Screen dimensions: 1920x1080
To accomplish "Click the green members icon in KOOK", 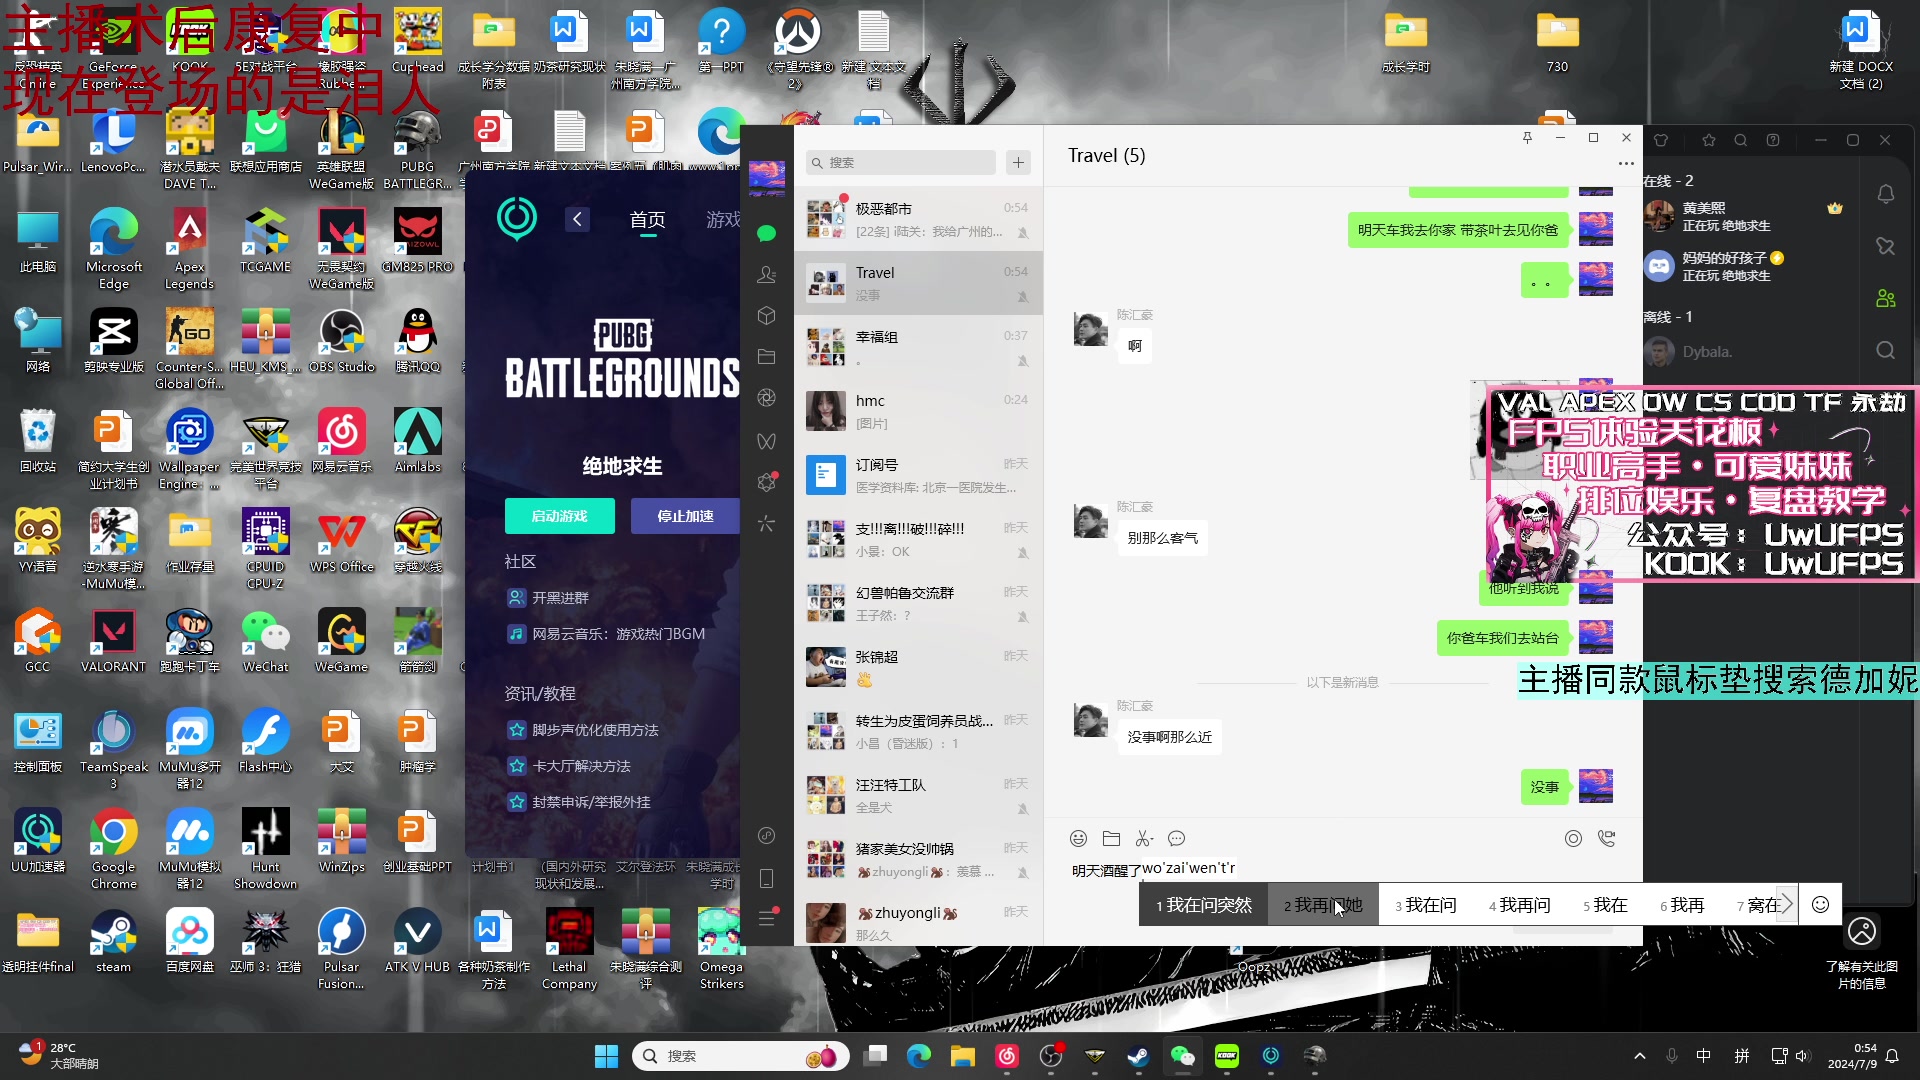I will (x=1885, y=298).
